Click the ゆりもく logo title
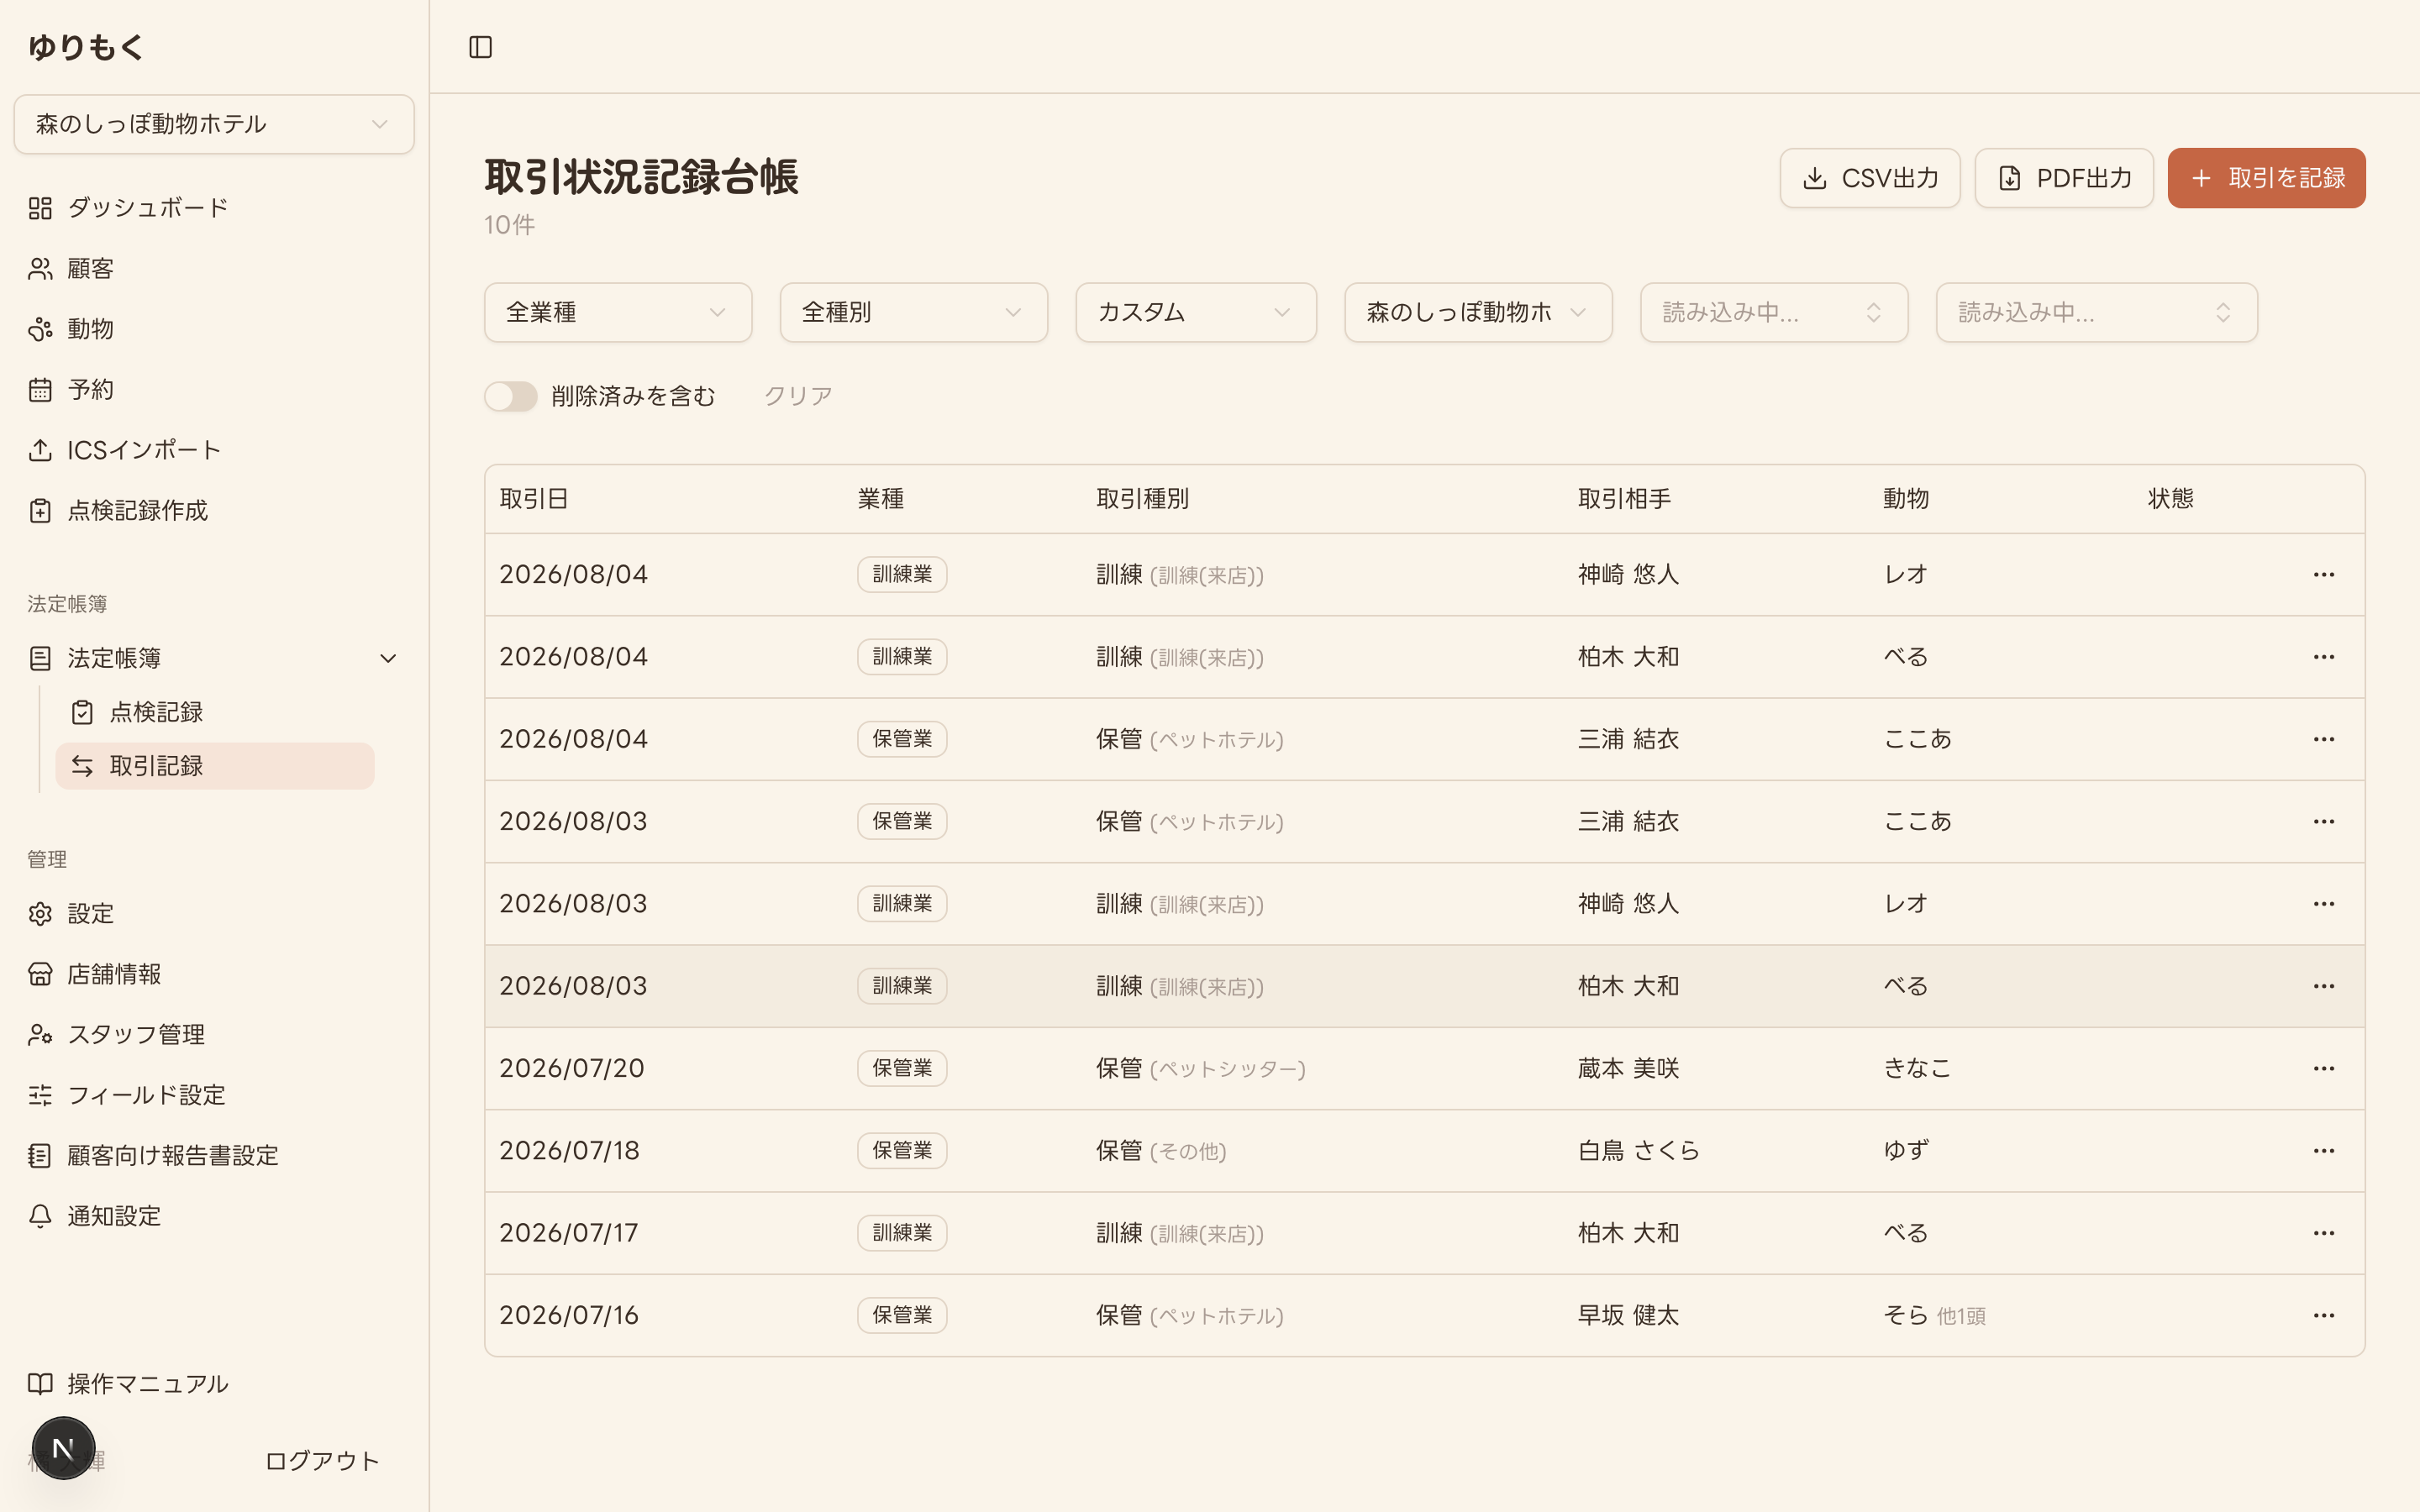 [x=86, y=47]
